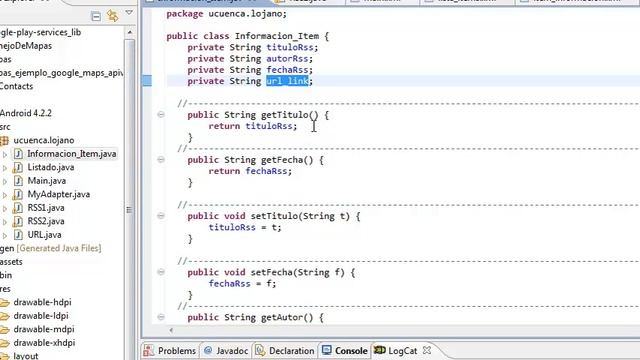Screen dimensions: 640x360
Task: Expand RSS2.java tree node arrow
Action: pos(5,222)
